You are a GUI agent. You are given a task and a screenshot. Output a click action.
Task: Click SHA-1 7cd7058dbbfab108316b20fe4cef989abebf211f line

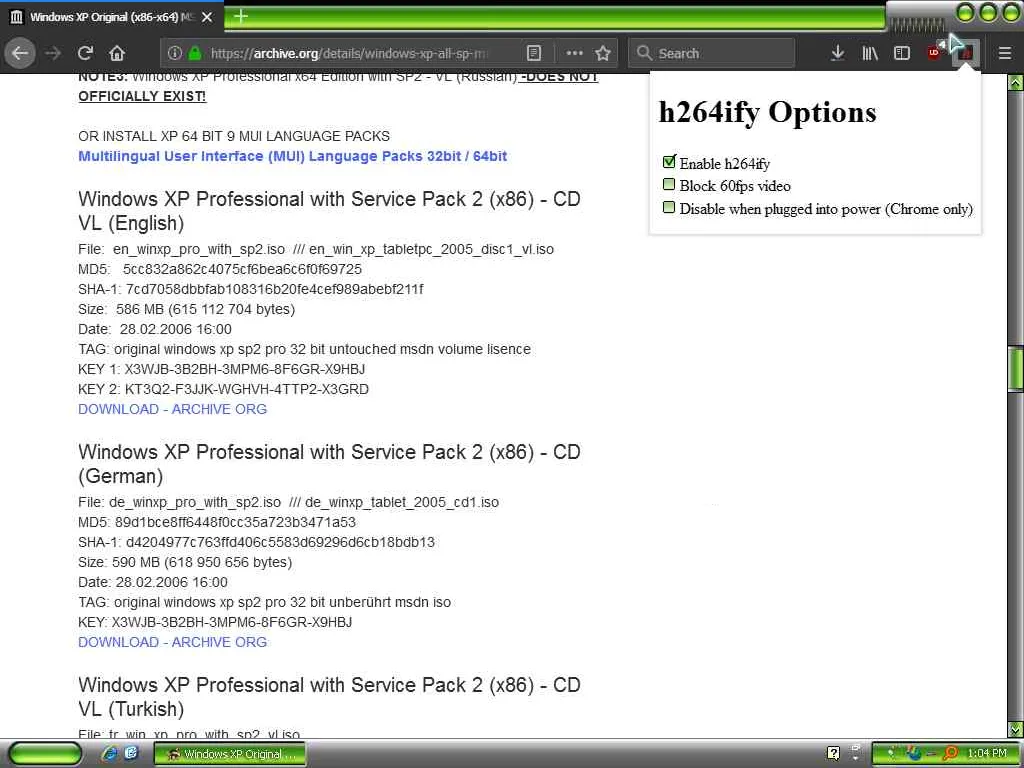pos(251,289)
